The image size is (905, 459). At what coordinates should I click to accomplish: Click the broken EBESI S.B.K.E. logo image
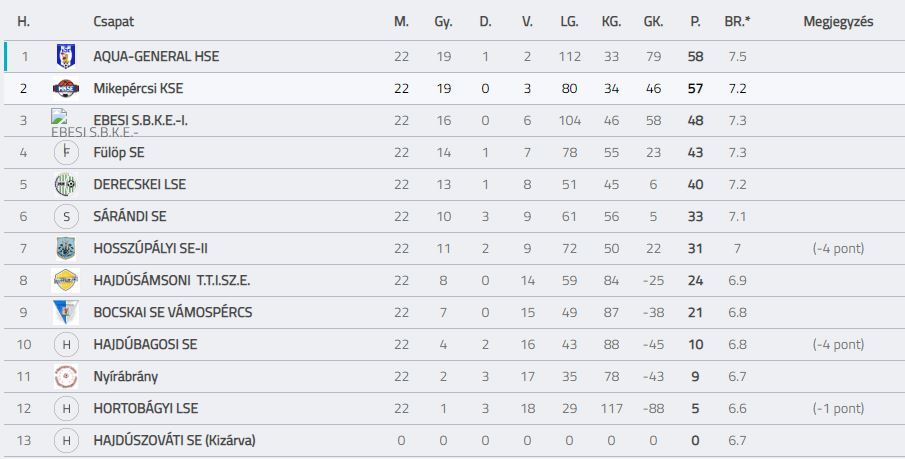(59, 117)
